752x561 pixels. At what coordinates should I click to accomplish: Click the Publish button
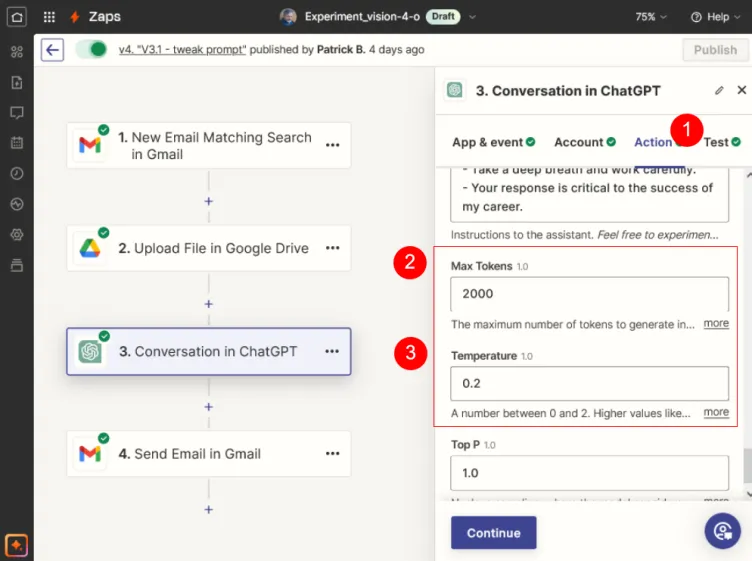coord(715,50)
